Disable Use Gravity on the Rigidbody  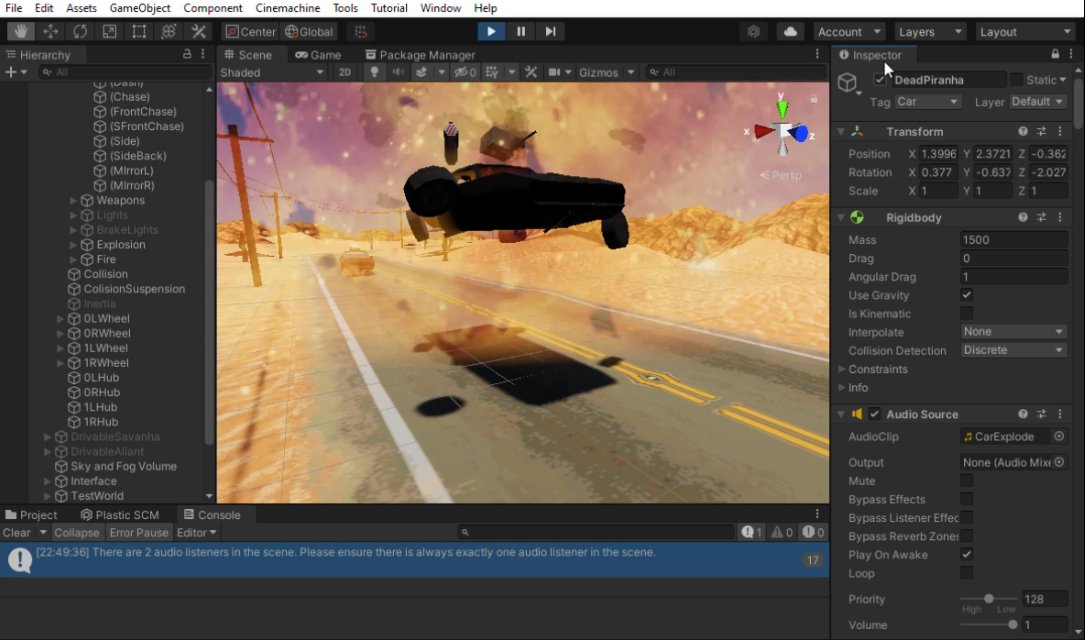(966, 295)
